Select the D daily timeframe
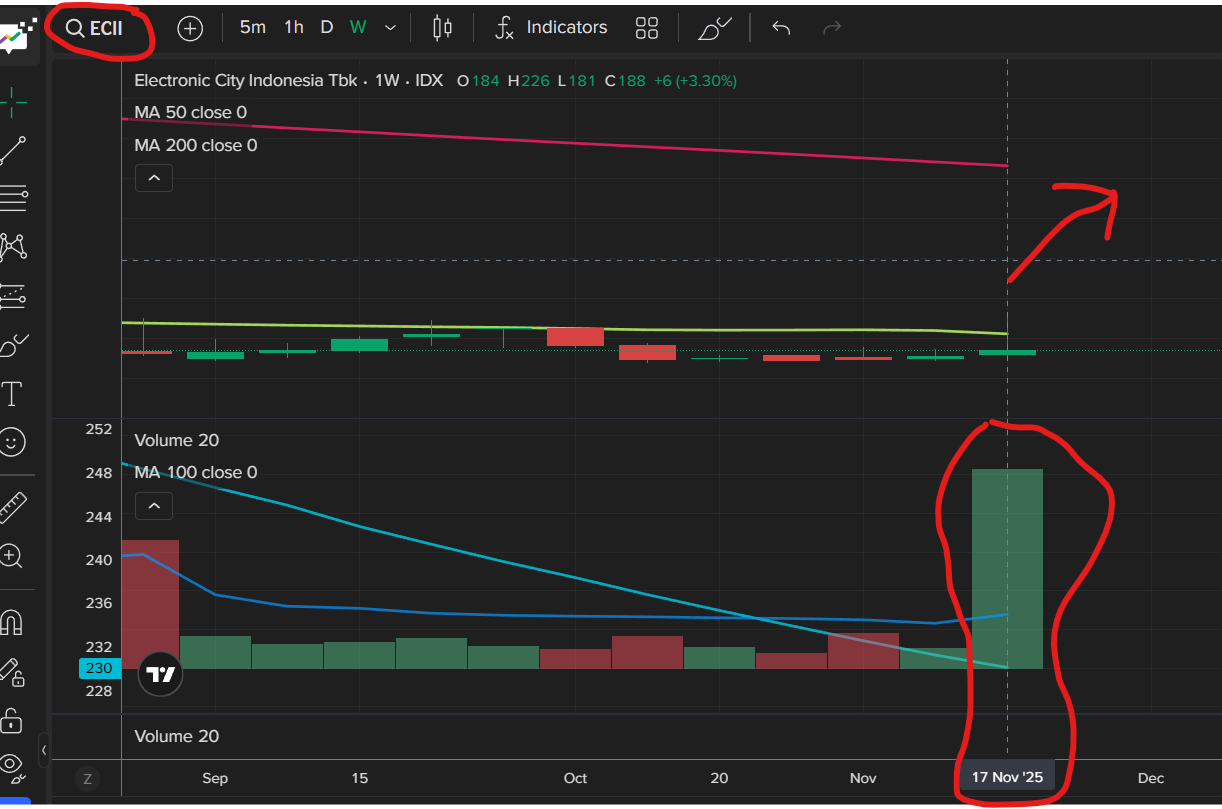Screen dimensions: 1222x809 pyautogui.click(x=326, y=27)
